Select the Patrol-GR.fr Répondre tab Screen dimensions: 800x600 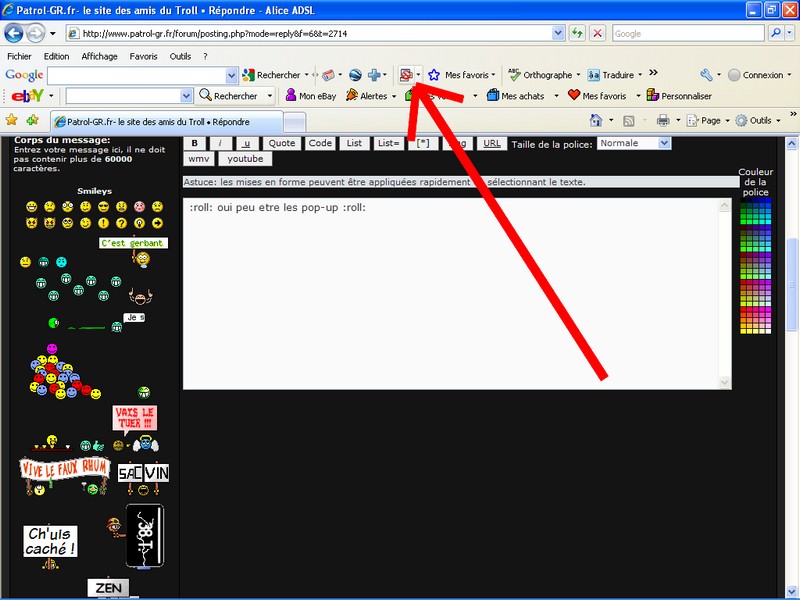pos(167,122)
